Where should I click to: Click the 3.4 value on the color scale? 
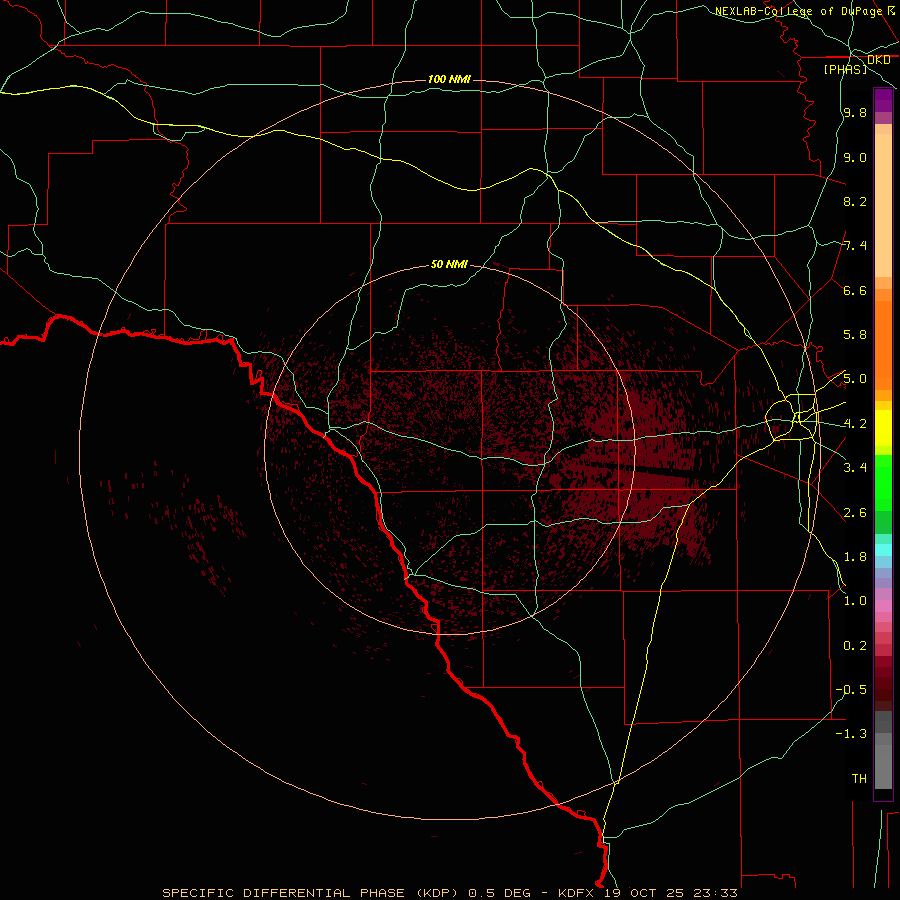(x=855, y=468)
